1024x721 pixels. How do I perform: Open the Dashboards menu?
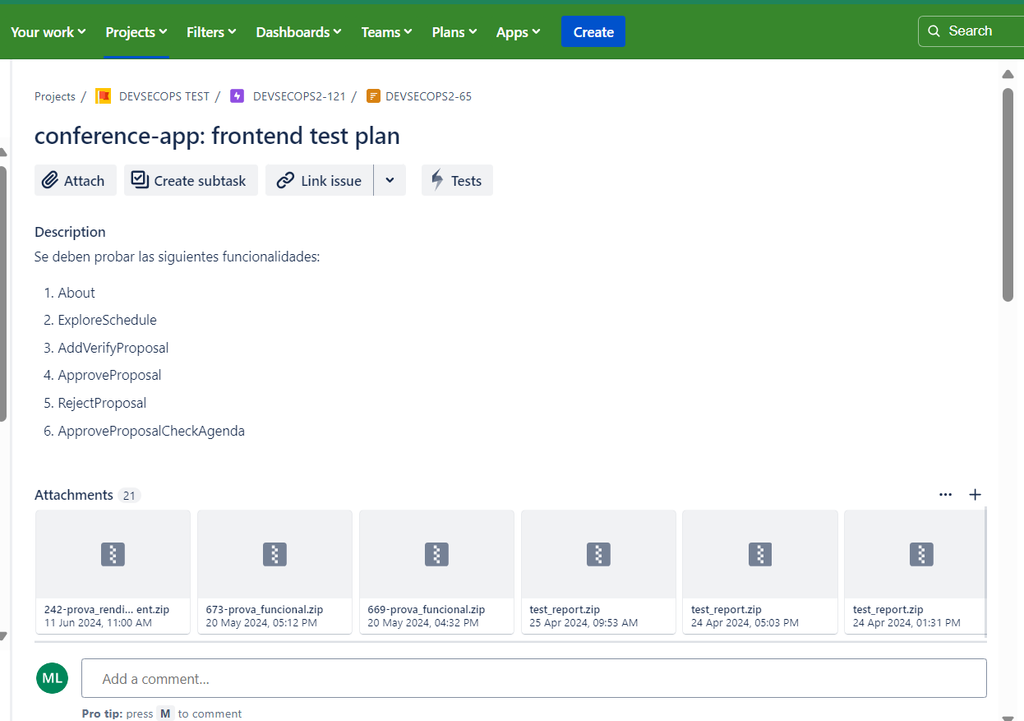point(298,32)
